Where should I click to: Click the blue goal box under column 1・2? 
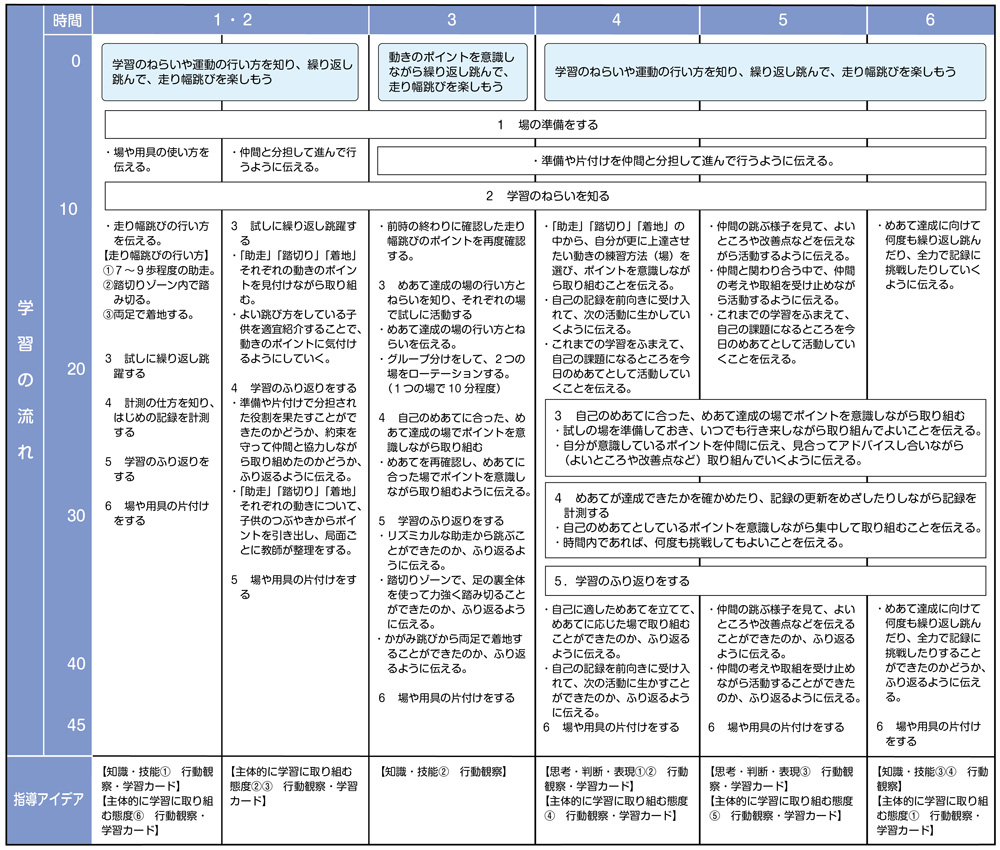[230, 72]
